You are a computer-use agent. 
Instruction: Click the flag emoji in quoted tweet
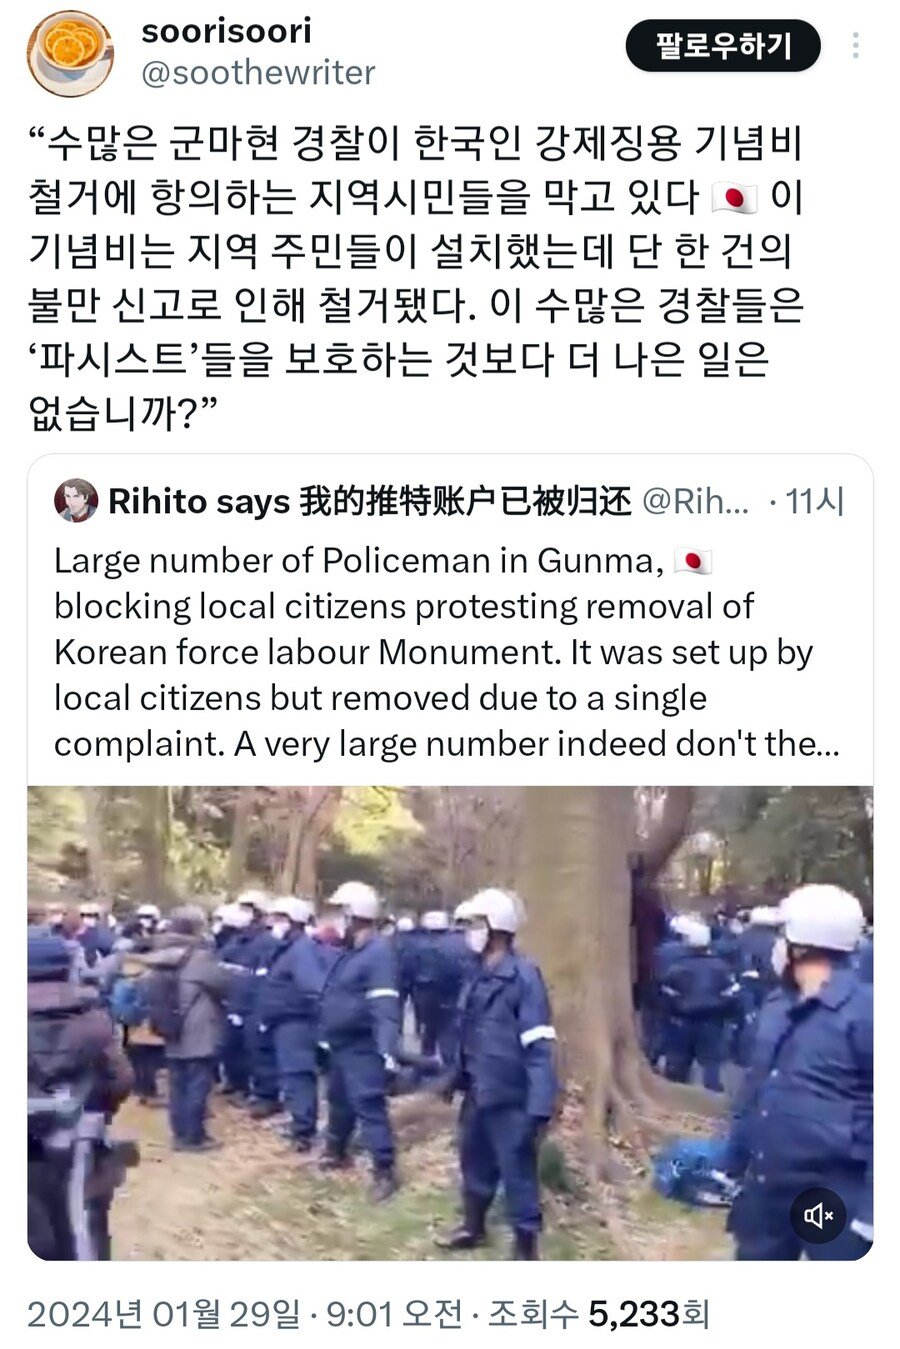pyautogui.click(x=693, y=561)
